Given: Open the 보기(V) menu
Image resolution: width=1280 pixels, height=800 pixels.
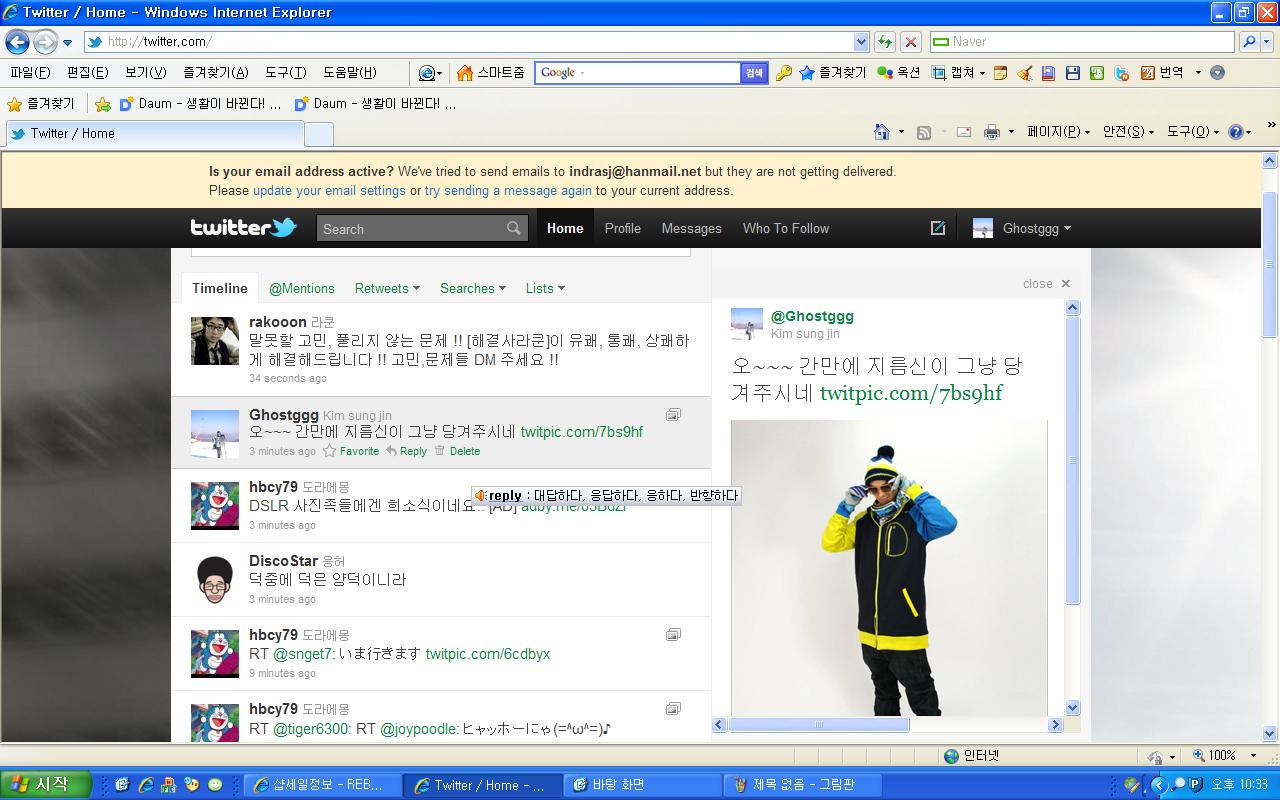Looking at the screenshot, I should [x=146, y=73].
